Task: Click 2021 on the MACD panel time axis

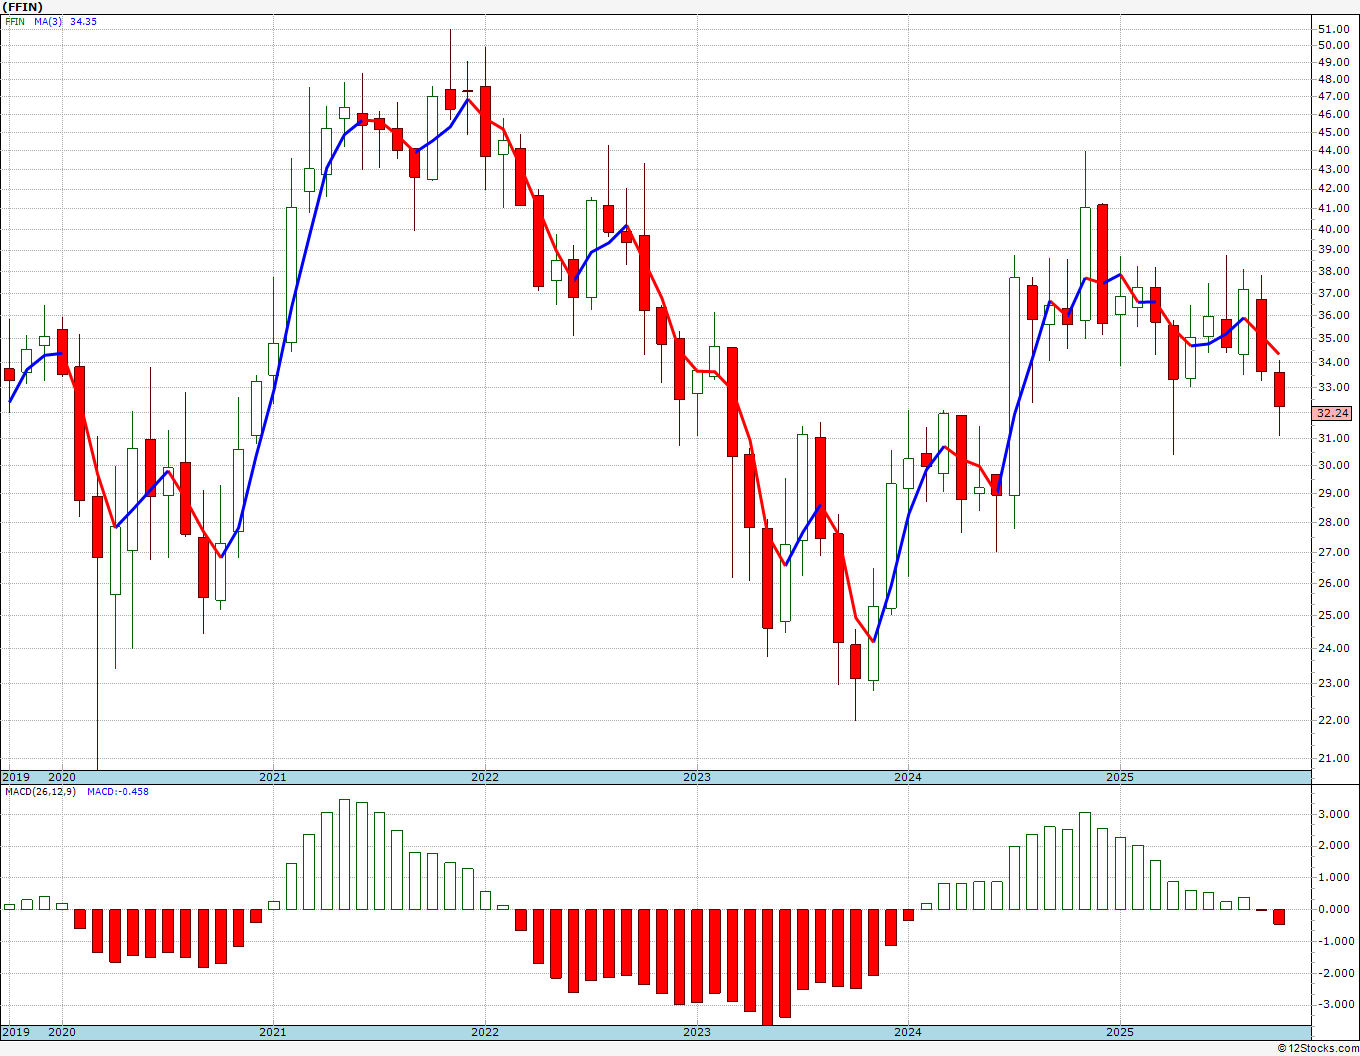Action: [x=273, y=1032]
